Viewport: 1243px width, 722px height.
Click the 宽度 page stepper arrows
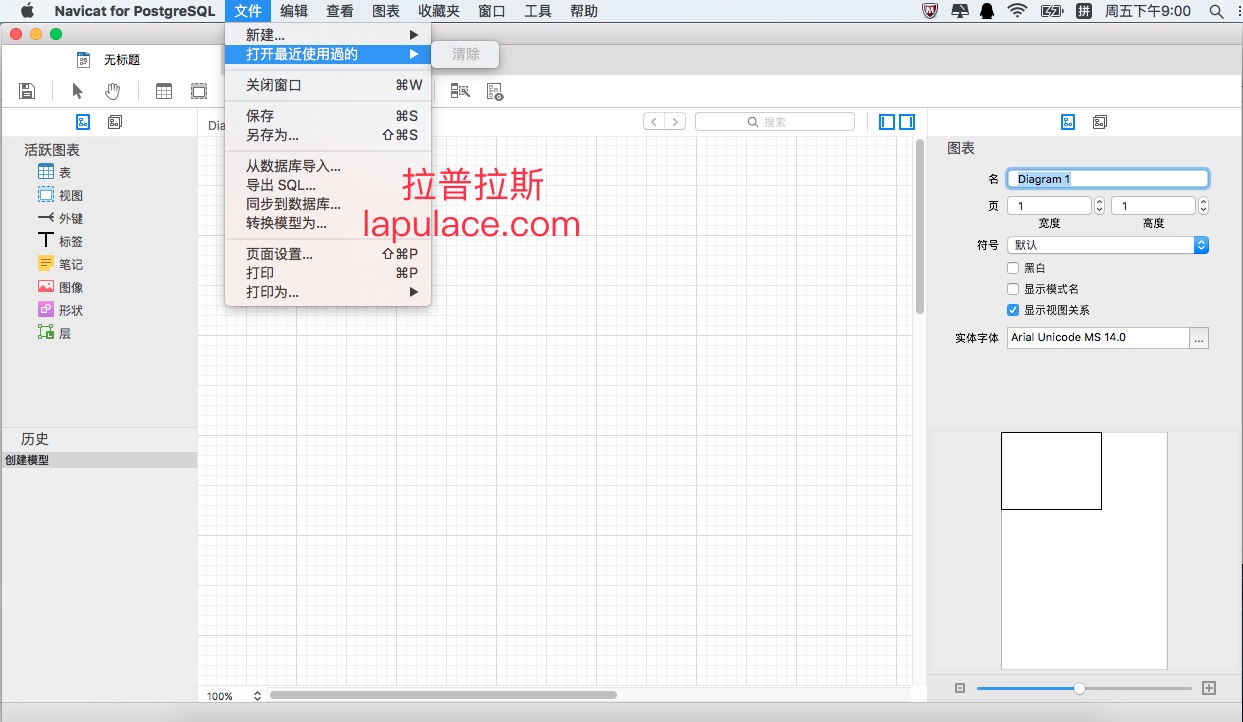[x=1100, y=206]
